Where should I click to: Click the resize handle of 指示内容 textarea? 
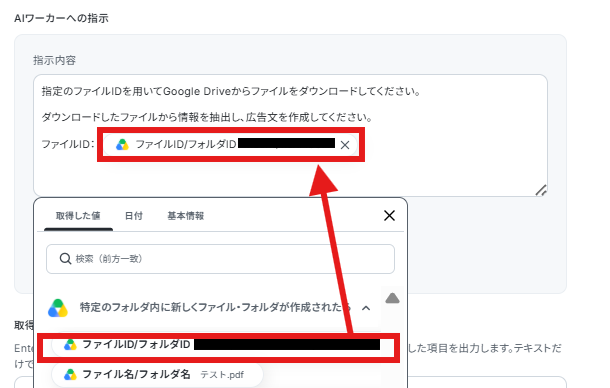[541, 190]
